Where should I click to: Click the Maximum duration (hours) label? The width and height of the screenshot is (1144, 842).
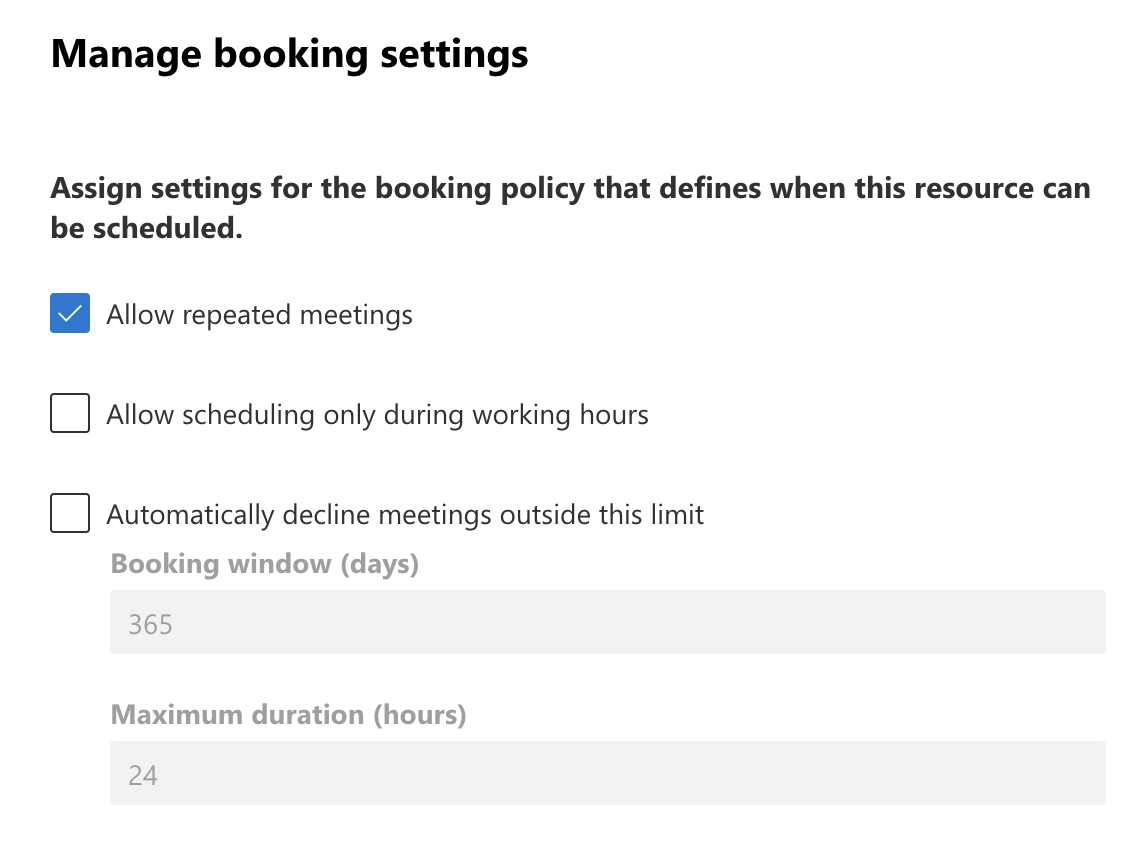coord(288,715)
